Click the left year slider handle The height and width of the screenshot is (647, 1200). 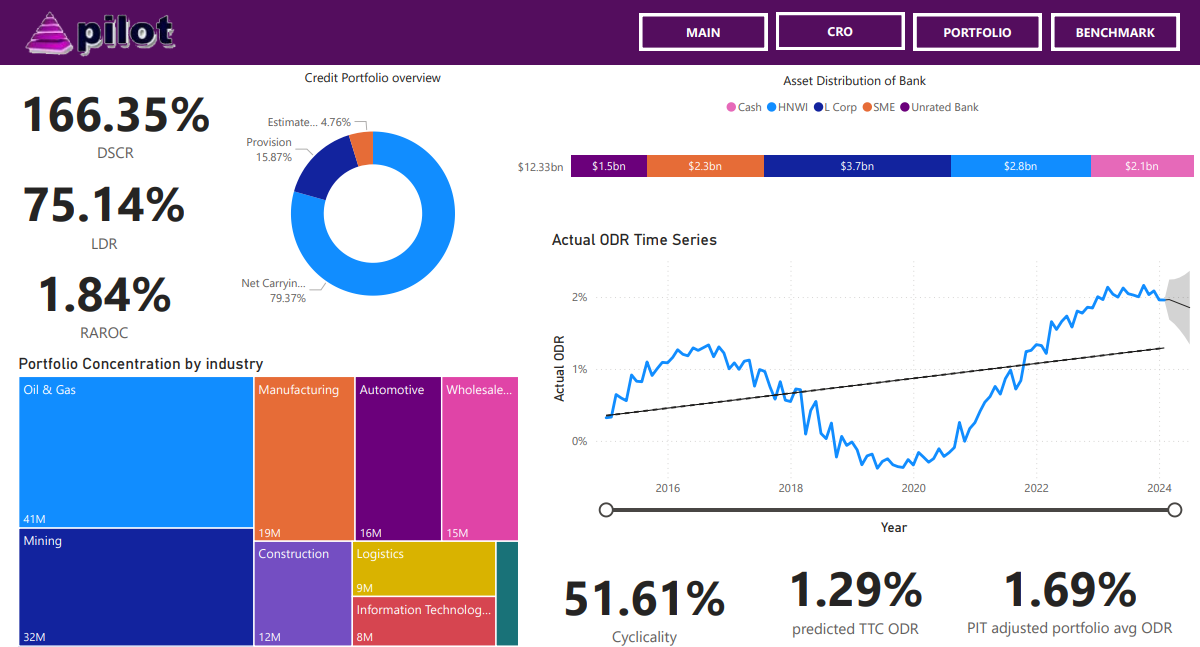(x=606, y=510)
